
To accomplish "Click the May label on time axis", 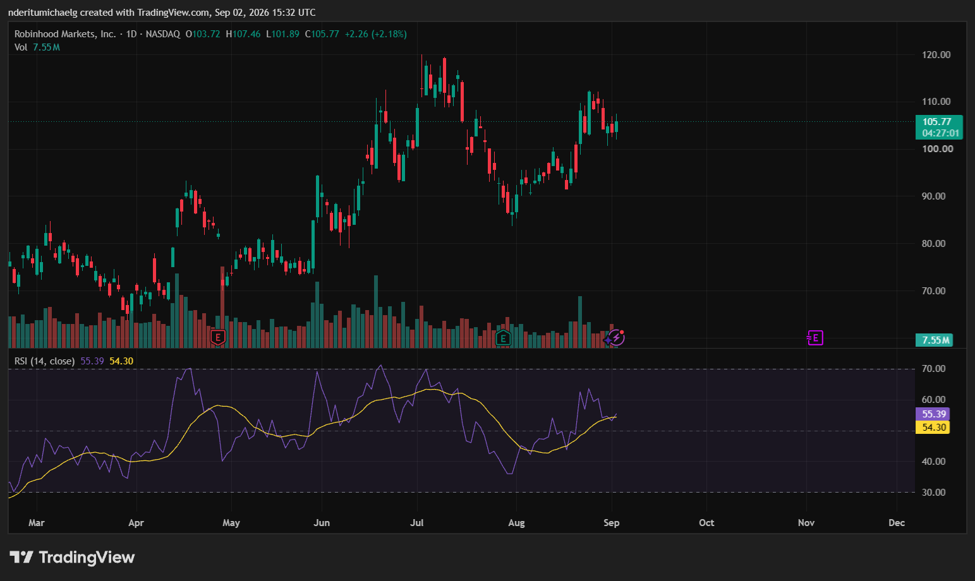I will [x=231, y=523].
